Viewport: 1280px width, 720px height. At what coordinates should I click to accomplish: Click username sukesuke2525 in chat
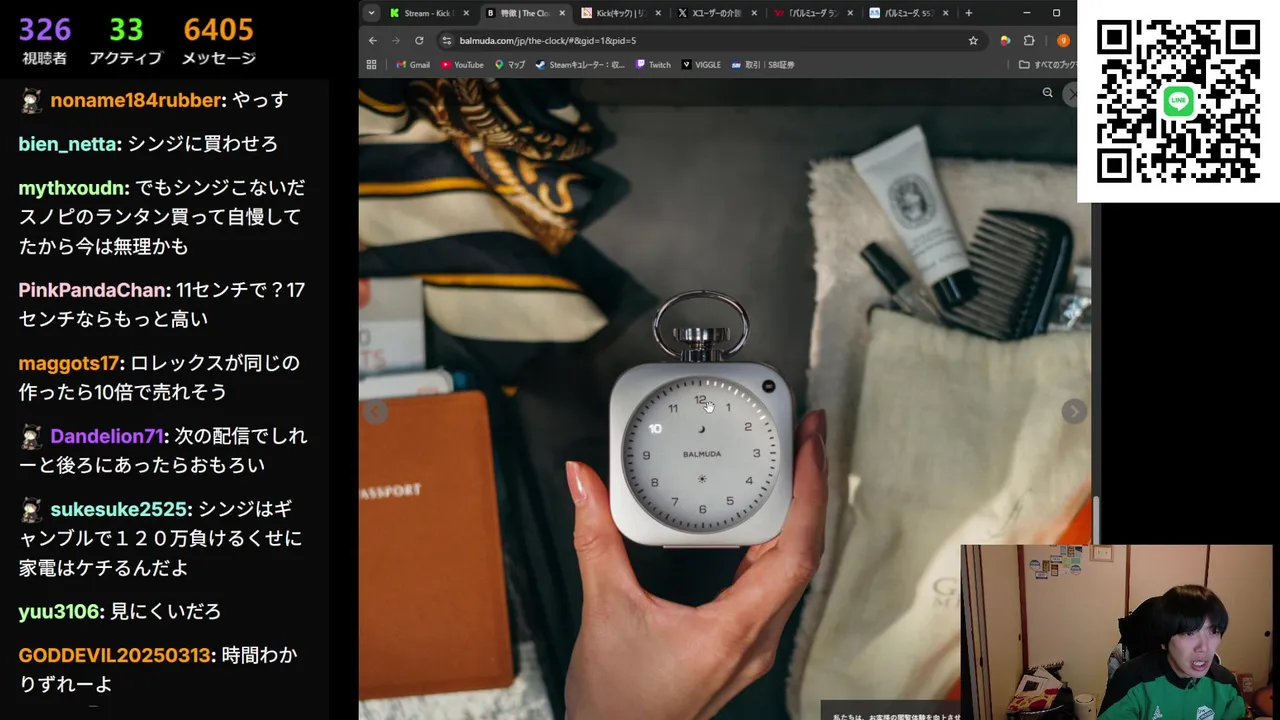[120, 509]
